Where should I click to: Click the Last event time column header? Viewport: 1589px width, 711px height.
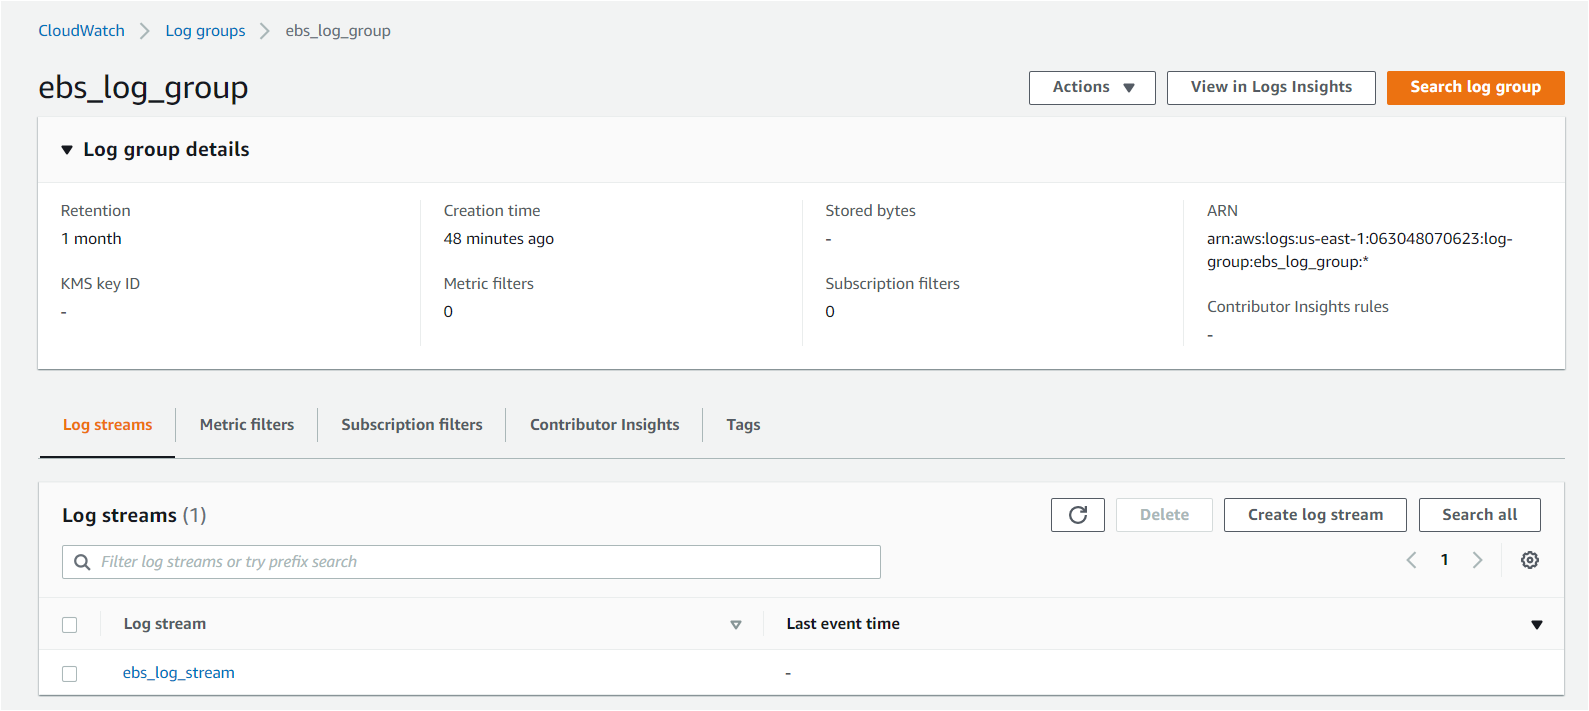pos(843,624)
